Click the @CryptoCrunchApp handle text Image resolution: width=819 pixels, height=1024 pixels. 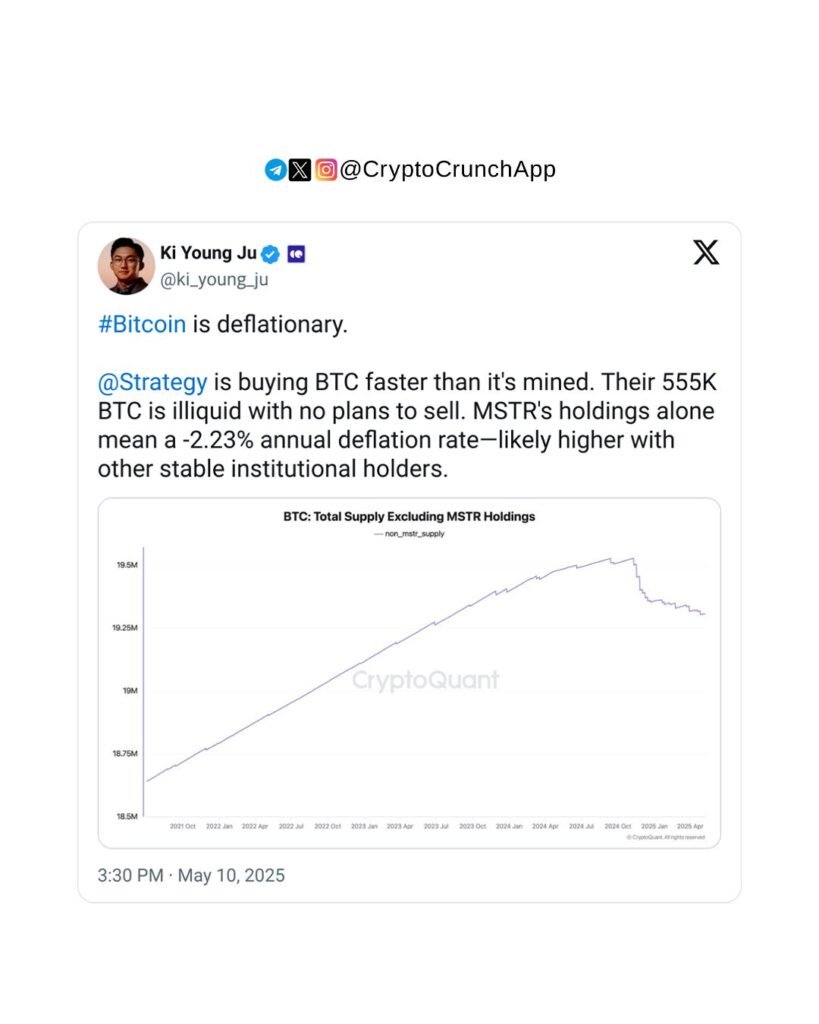447,170
